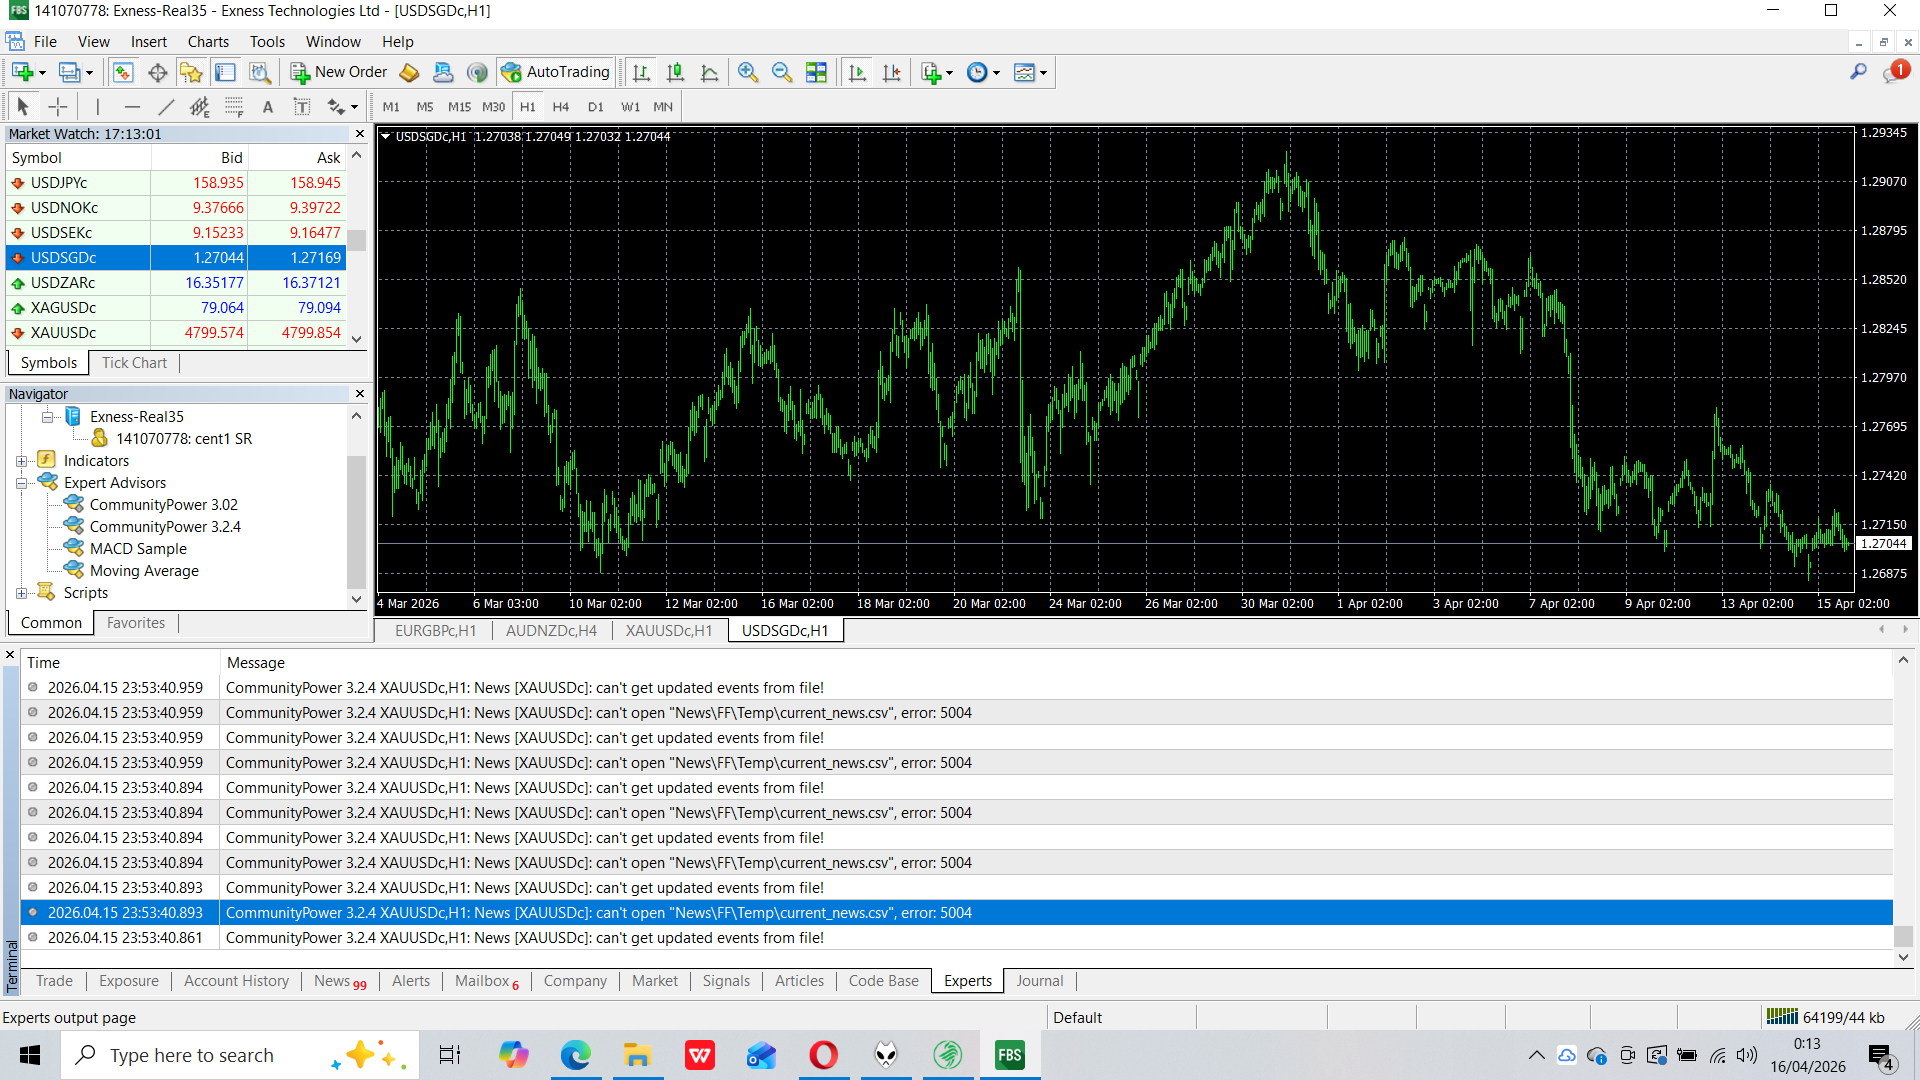Viewport: 1920px width, 1080px height.
Task: Select the Crosshair cursor tool
Action: click(x=58, y=107)
